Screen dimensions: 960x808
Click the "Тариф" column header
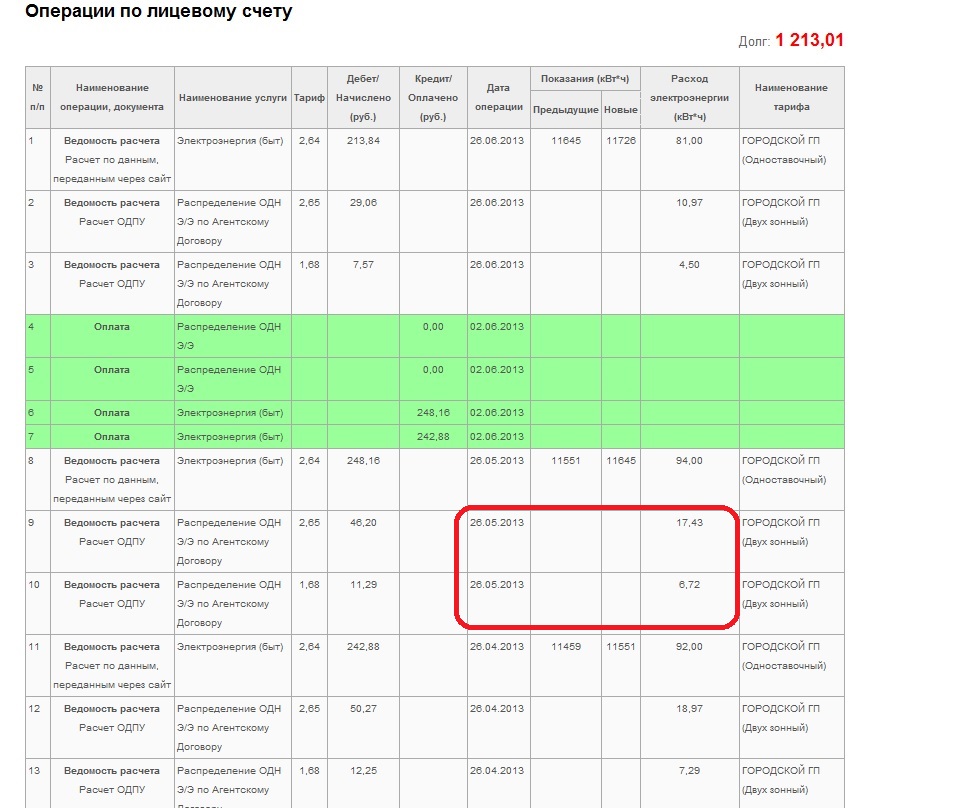tap(307, 97)
